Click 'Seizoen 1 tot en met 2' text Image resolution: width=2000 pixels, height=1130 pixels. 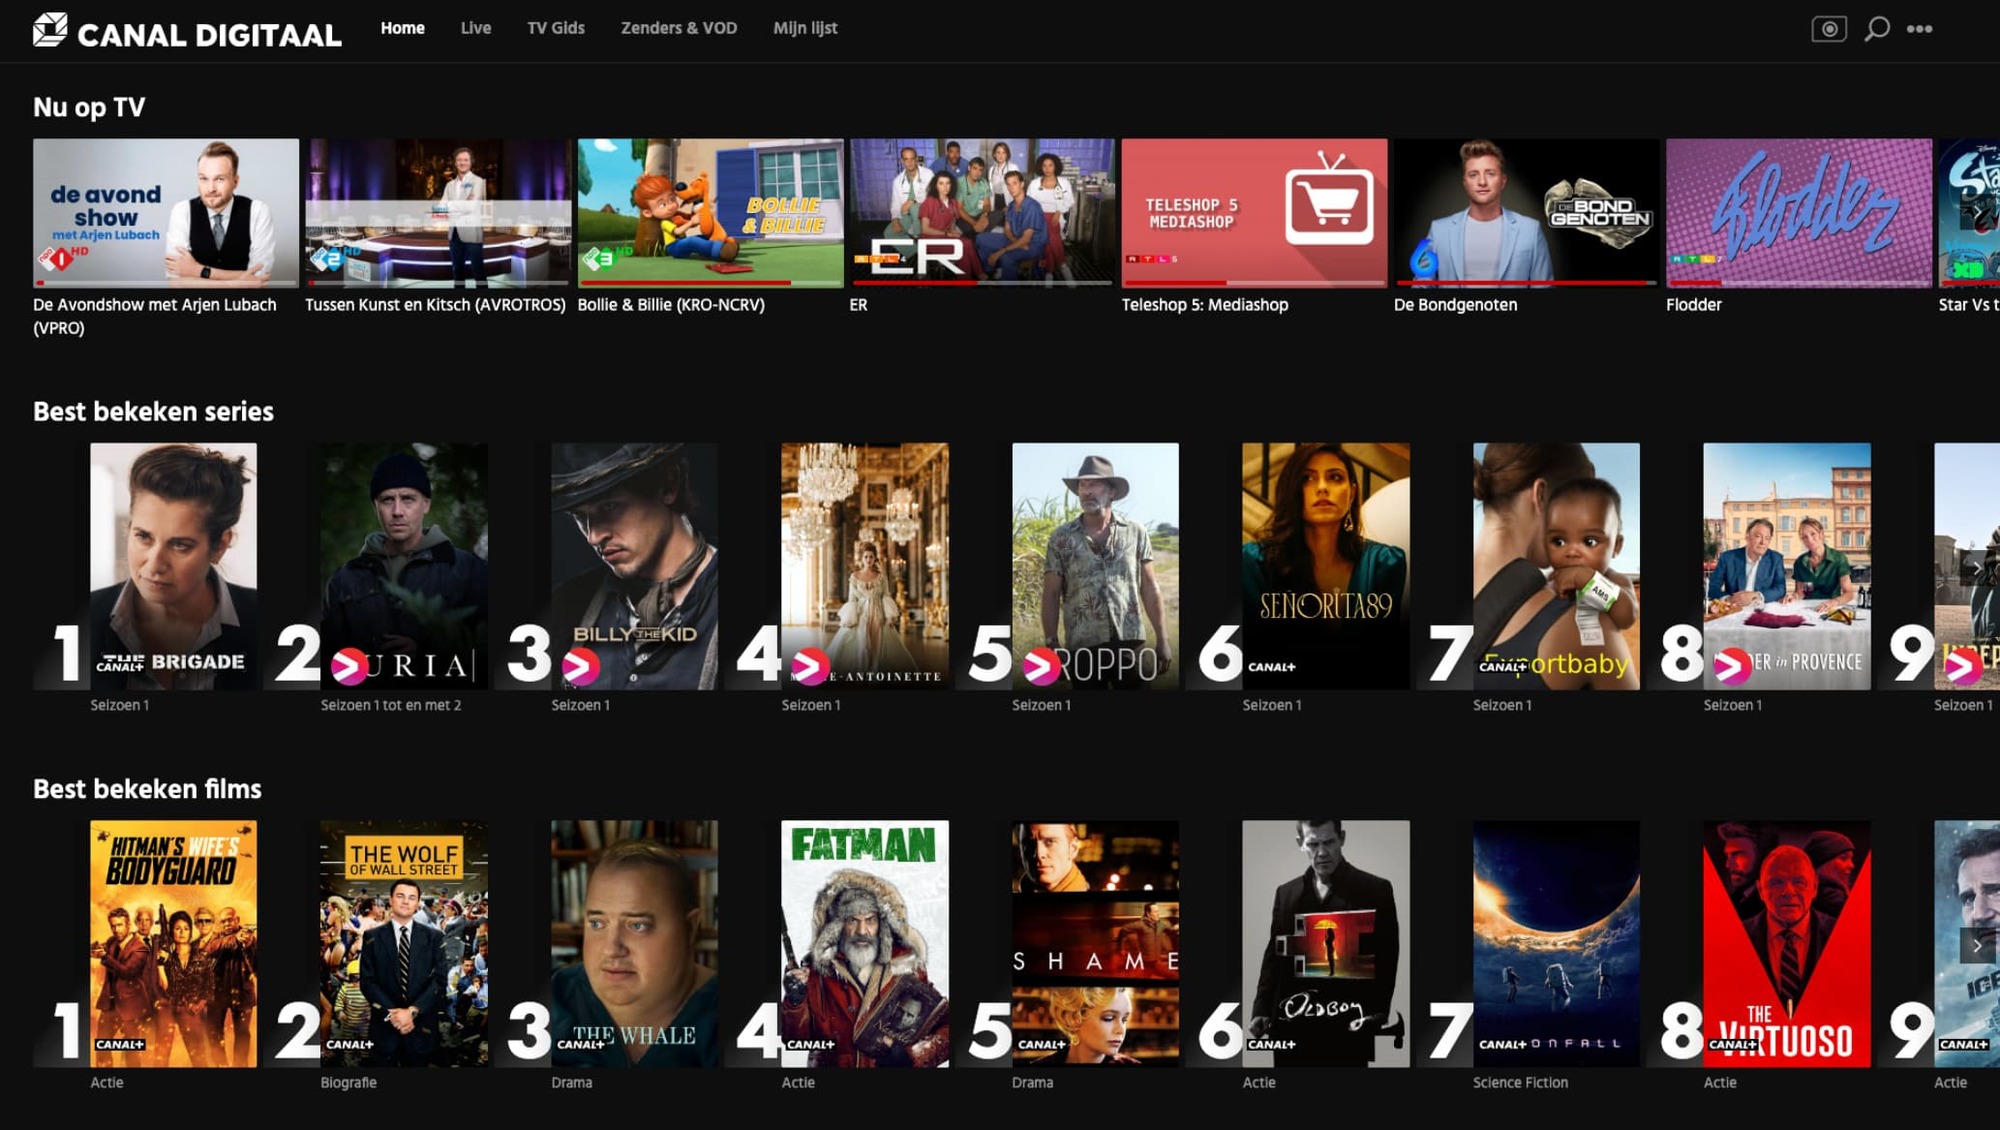pyautogui.click(x=391, y=705)
